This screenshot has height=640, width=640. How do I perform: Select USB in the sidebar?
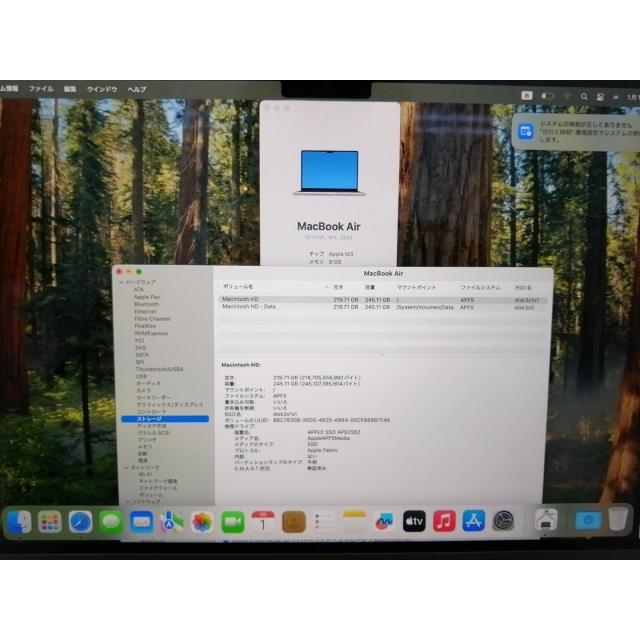click(141, 376)
